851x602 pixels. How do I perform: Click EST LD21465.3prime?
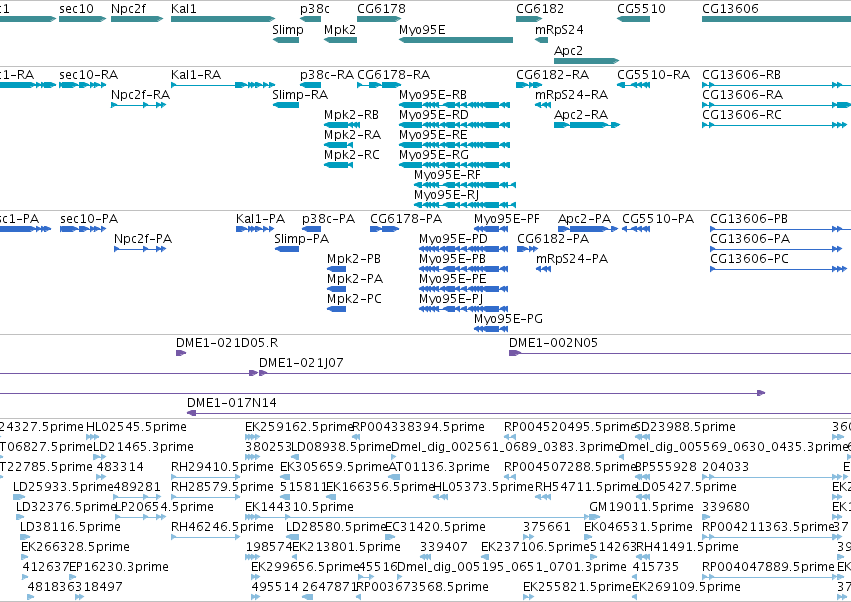(143, 447)
